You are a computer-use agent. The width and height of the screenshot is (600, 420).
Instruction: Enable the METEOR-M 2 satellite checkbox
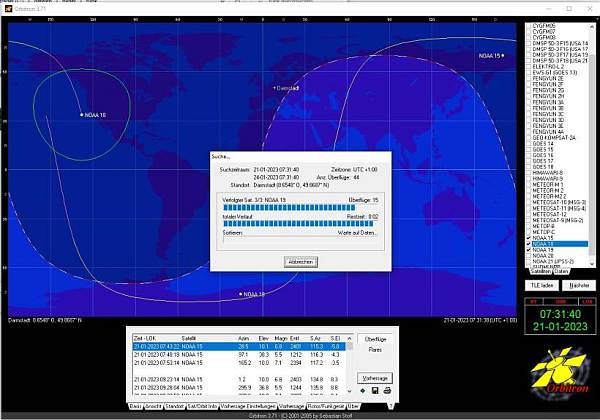[529, 190]
